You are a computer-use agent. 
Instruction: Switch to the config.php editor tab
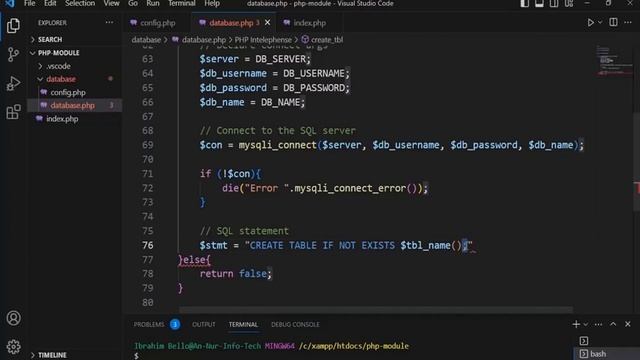point(158,23)
